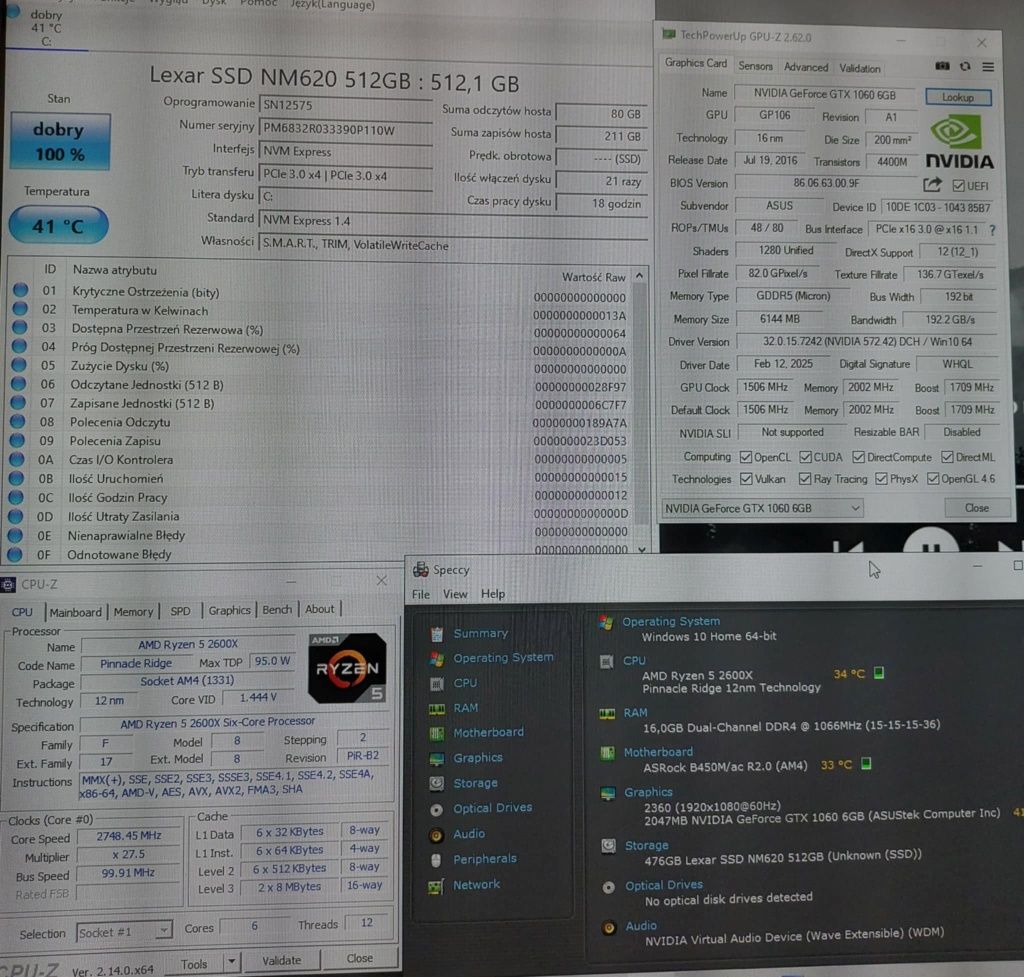This screenshot has width=1024, height=977.
Task: Click the Motherboard heading in Speccy summary
Action: tap(658, 752)
